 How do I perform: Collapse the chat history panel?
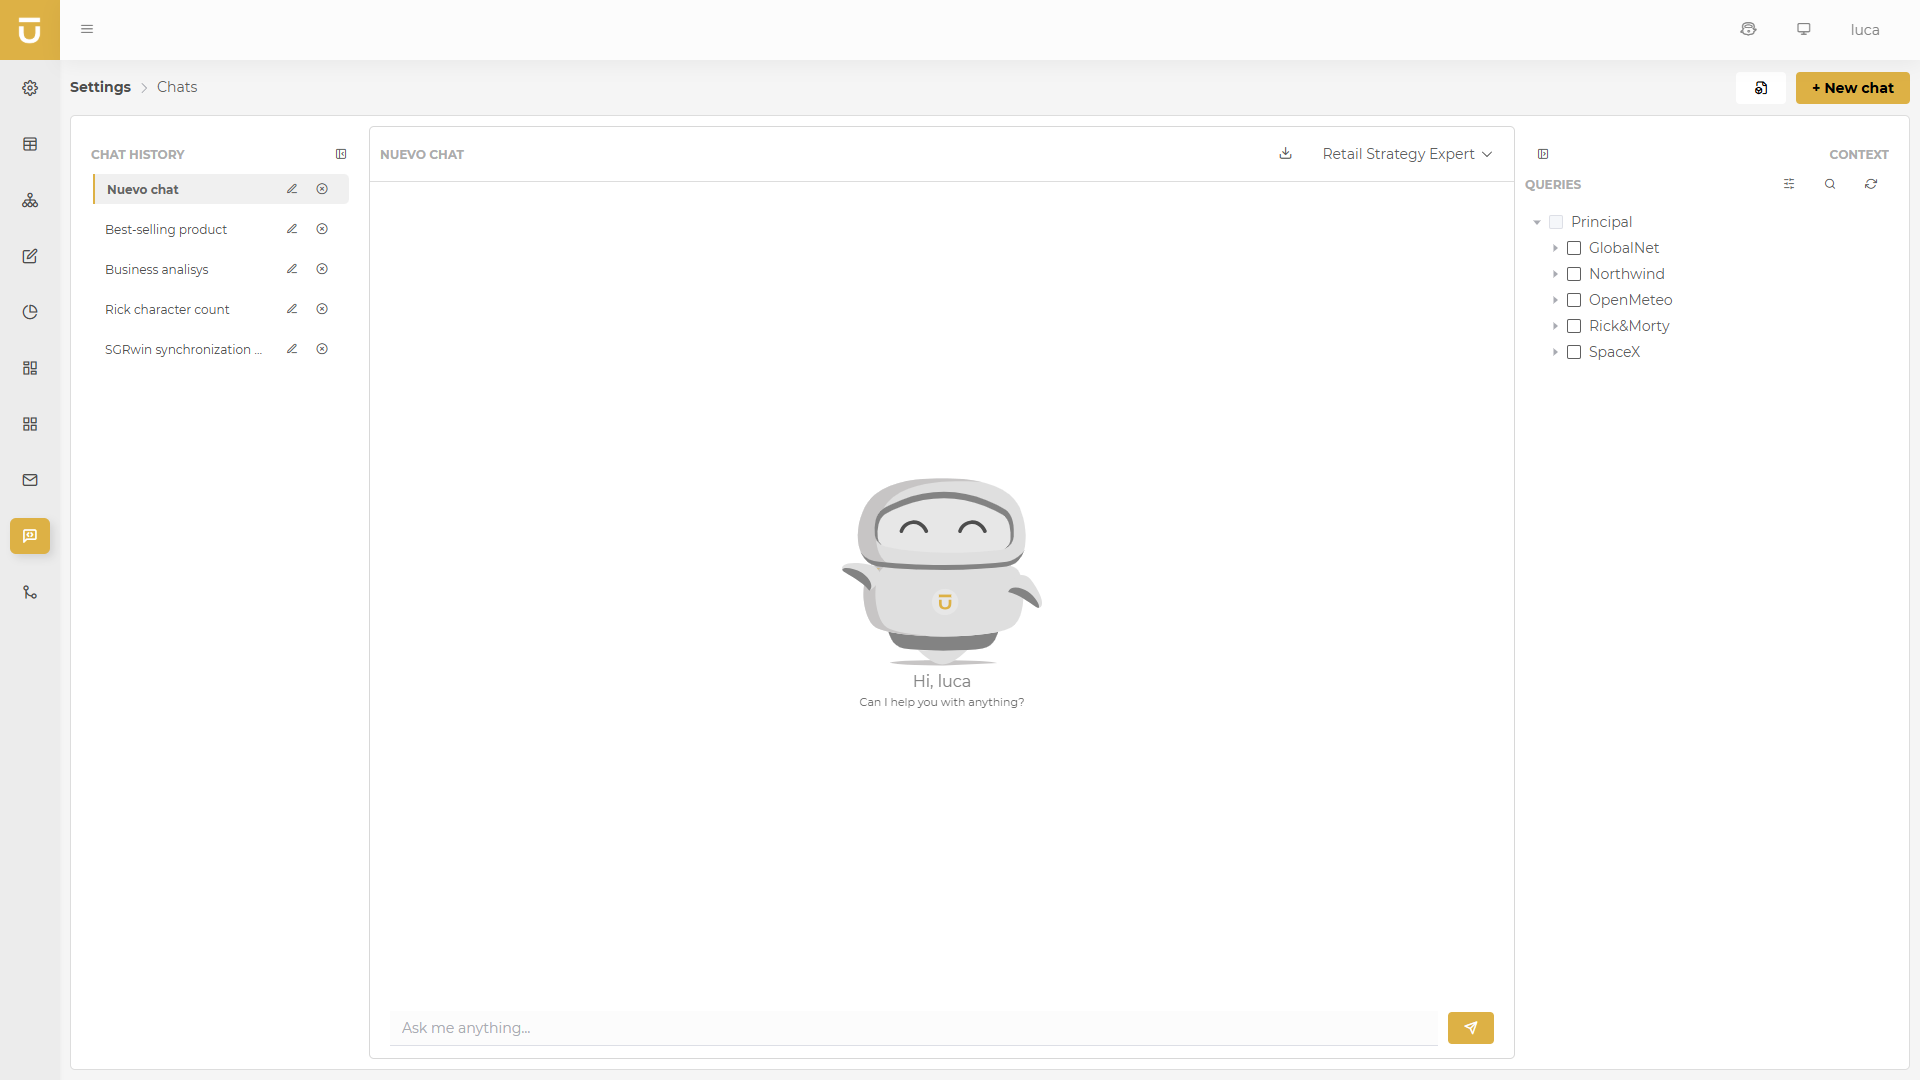(x=341, y=154)
